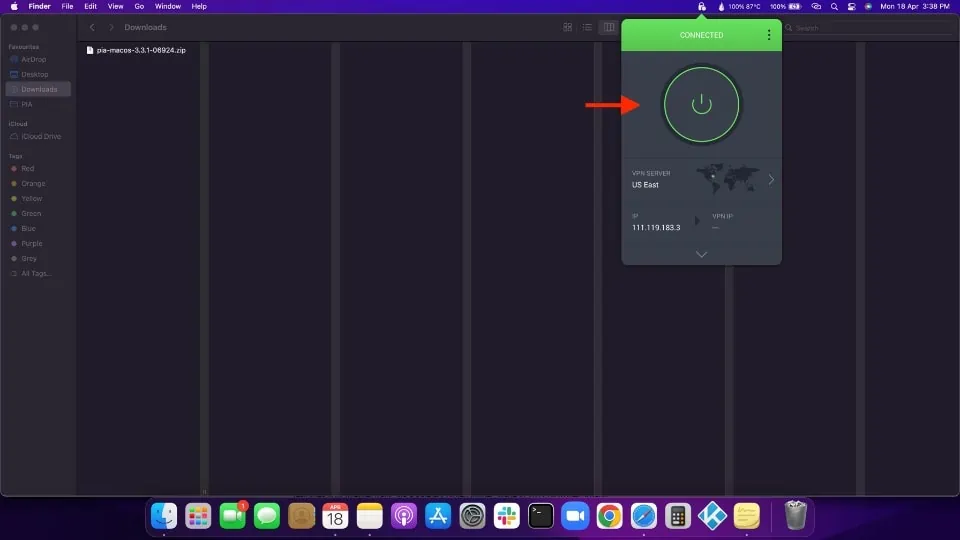Open iCloud Drive in sidebar
The width and height of the screenshot is (960, 540).
(x=40, y=137)
